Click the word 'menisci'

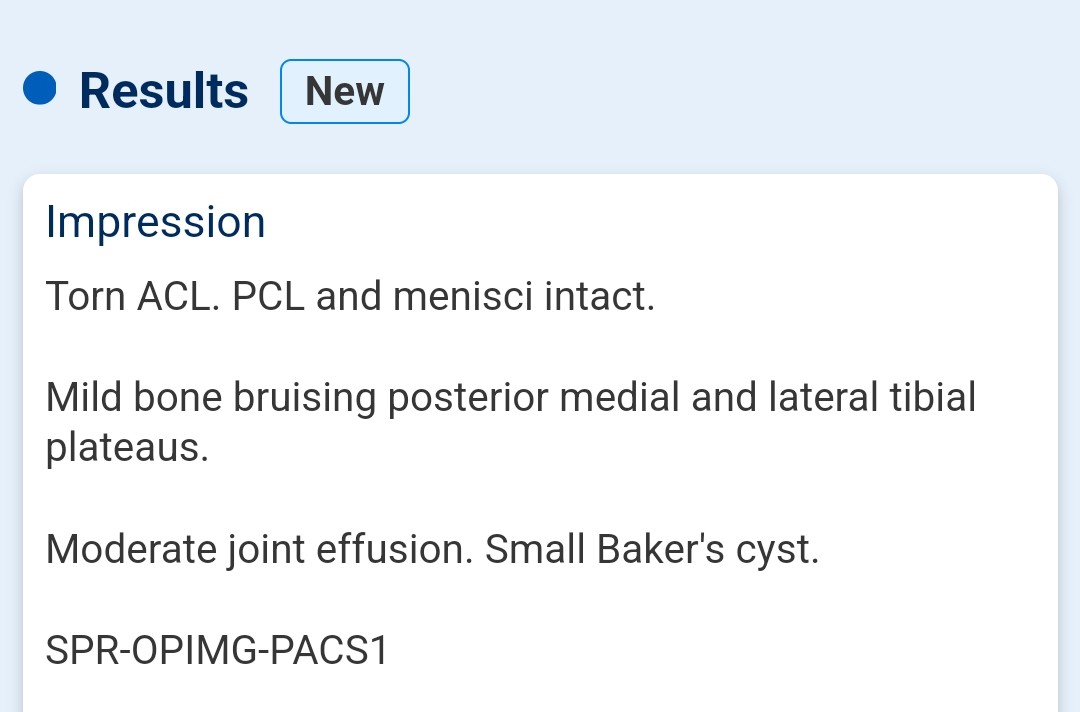pos(463,297)
